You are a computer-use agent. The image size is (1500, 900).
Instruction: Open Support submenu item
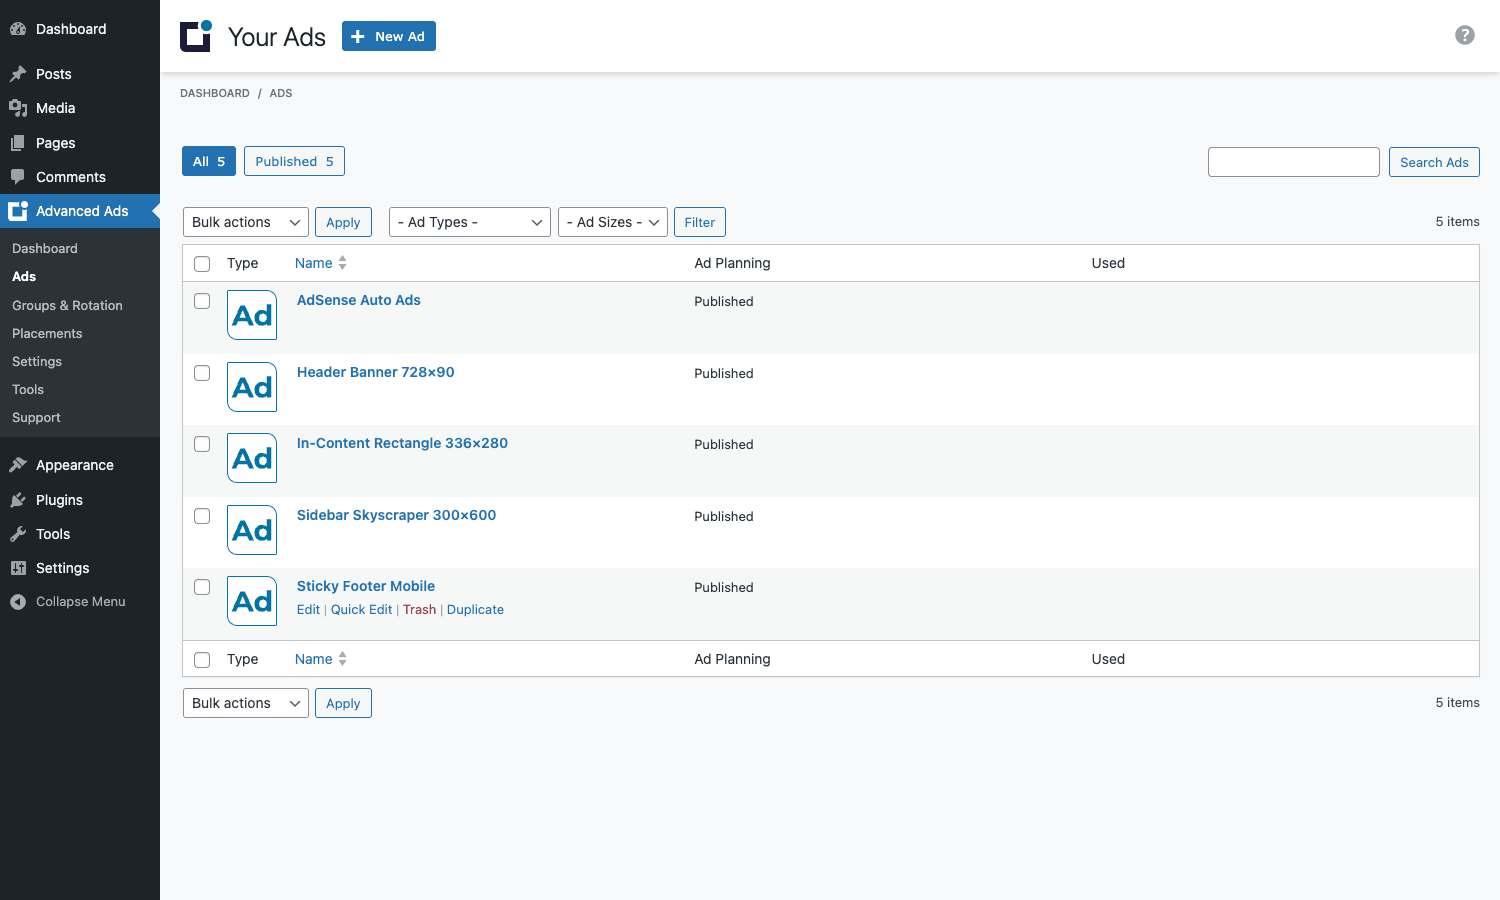click(36, 417)
